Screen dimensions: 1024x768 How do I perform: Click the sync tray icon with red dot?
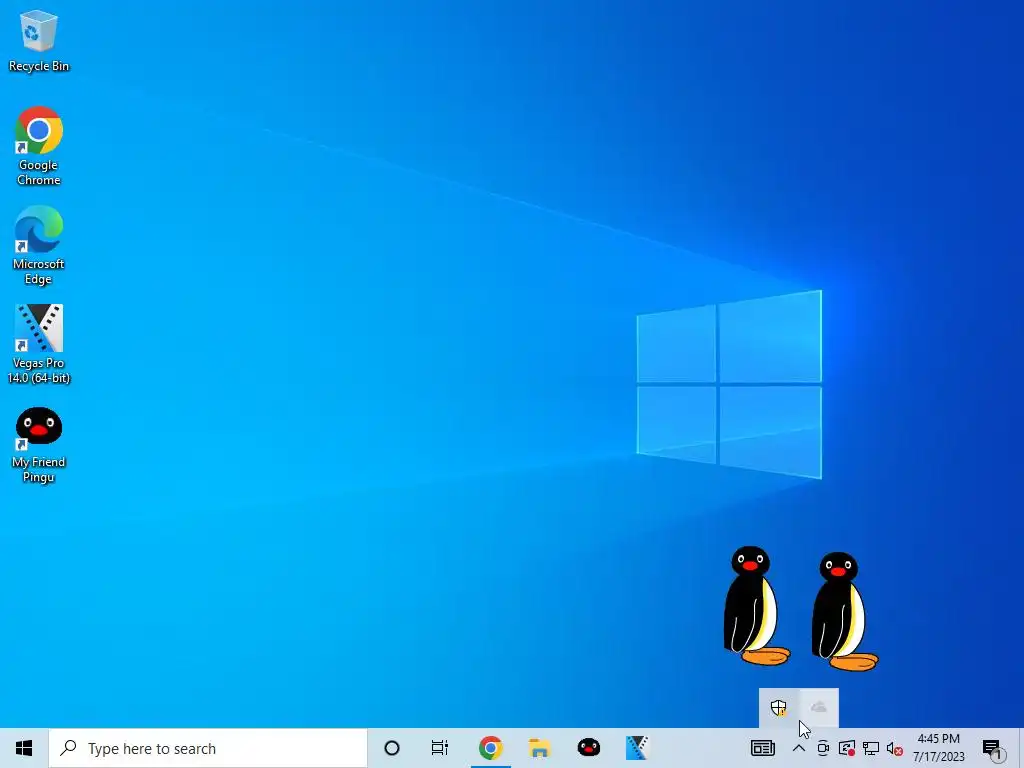[847, 748]
